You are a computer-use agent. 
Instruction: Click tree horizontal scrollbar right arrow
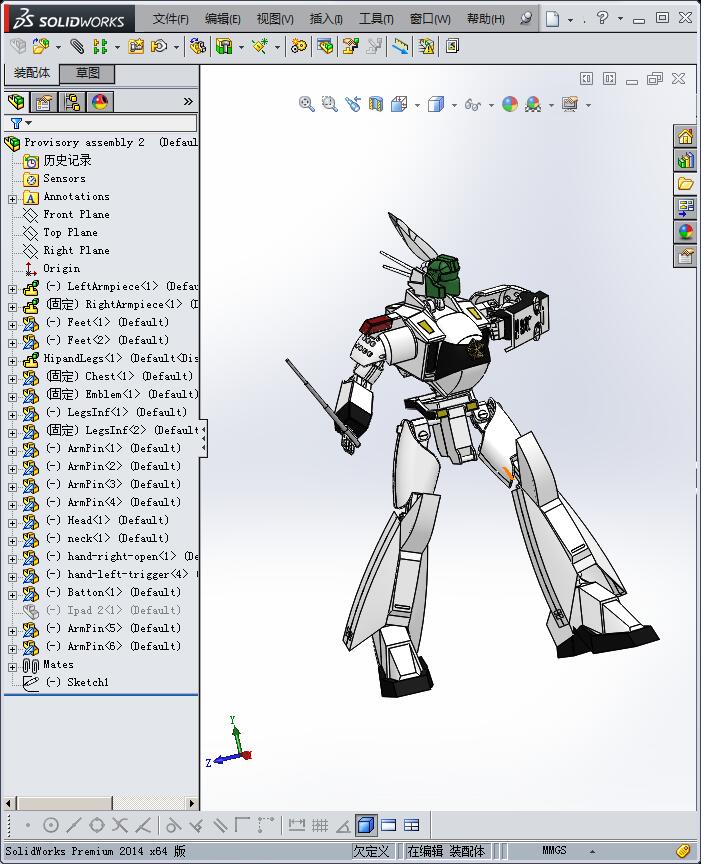[x=191, y=803]
